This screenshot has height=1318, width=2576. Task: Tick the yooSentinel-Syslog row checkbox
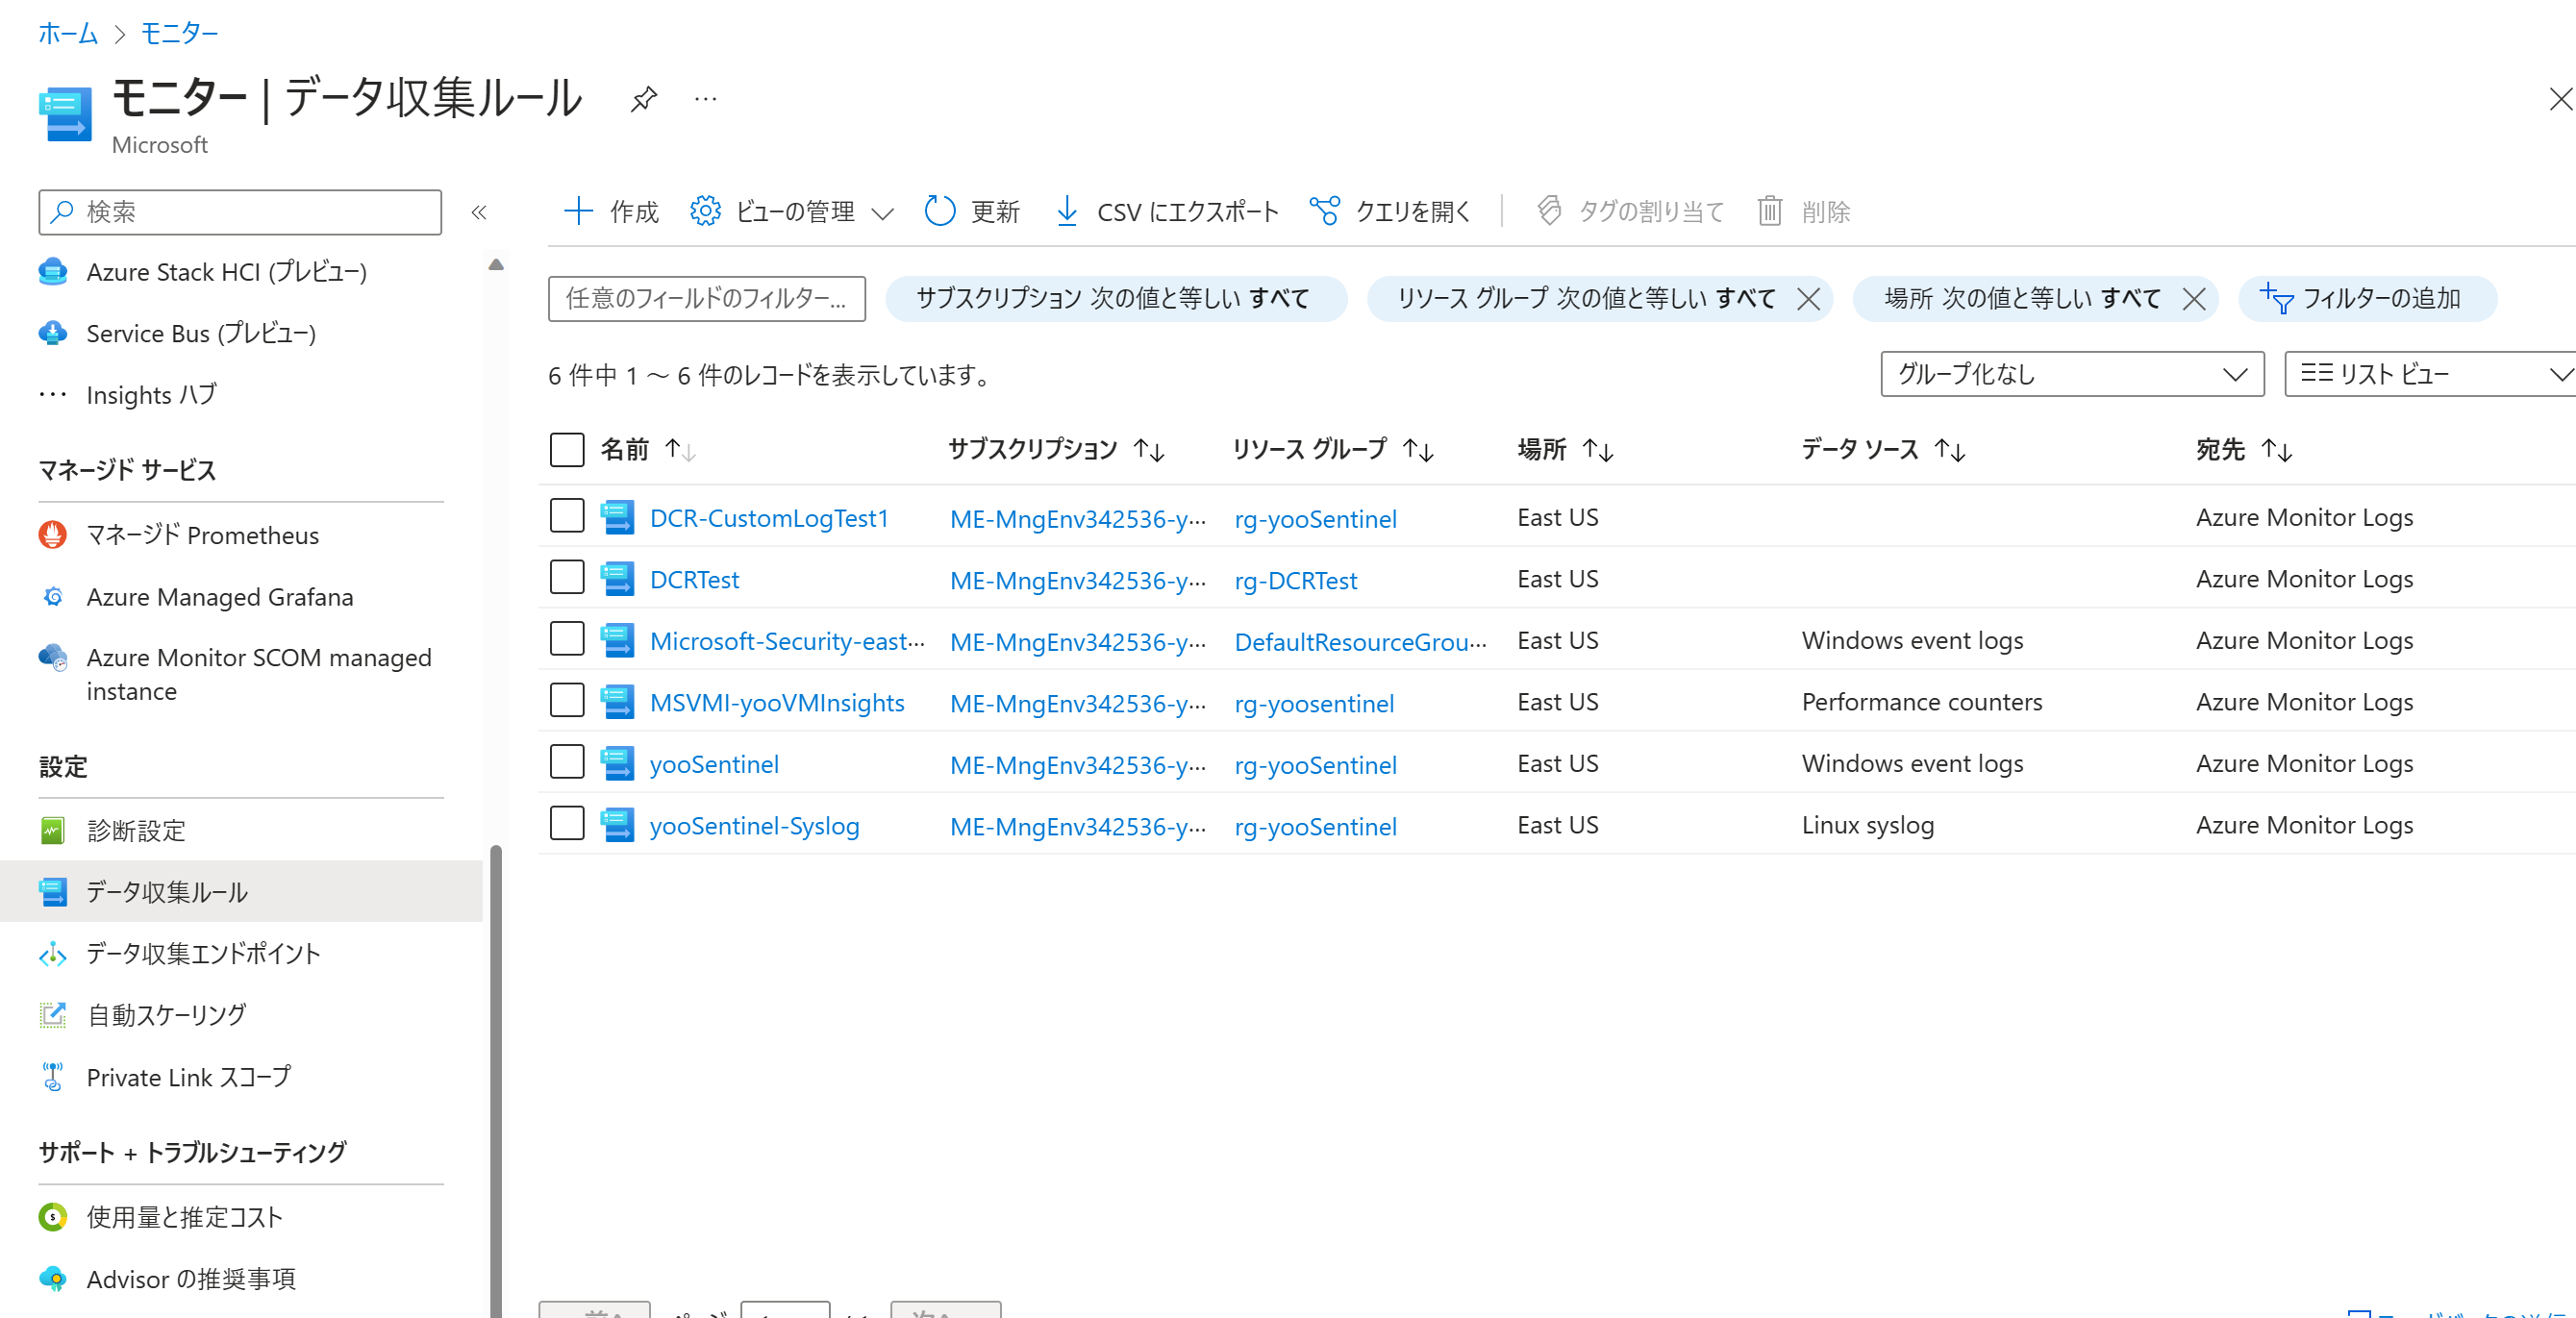click(x=567, y=824)
